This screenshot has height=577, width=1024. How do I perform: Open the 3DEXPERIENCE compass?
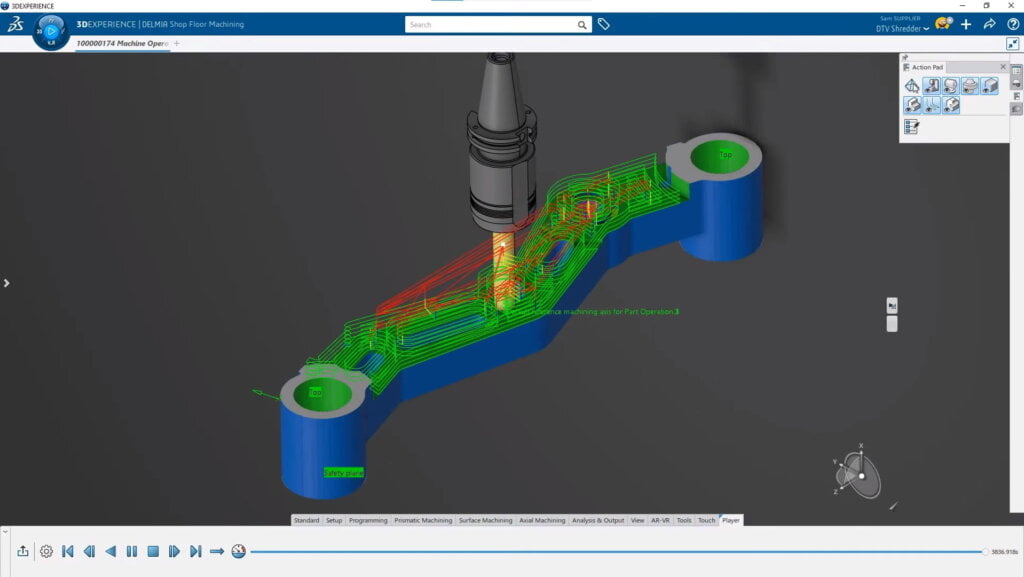tap(51, 30)
